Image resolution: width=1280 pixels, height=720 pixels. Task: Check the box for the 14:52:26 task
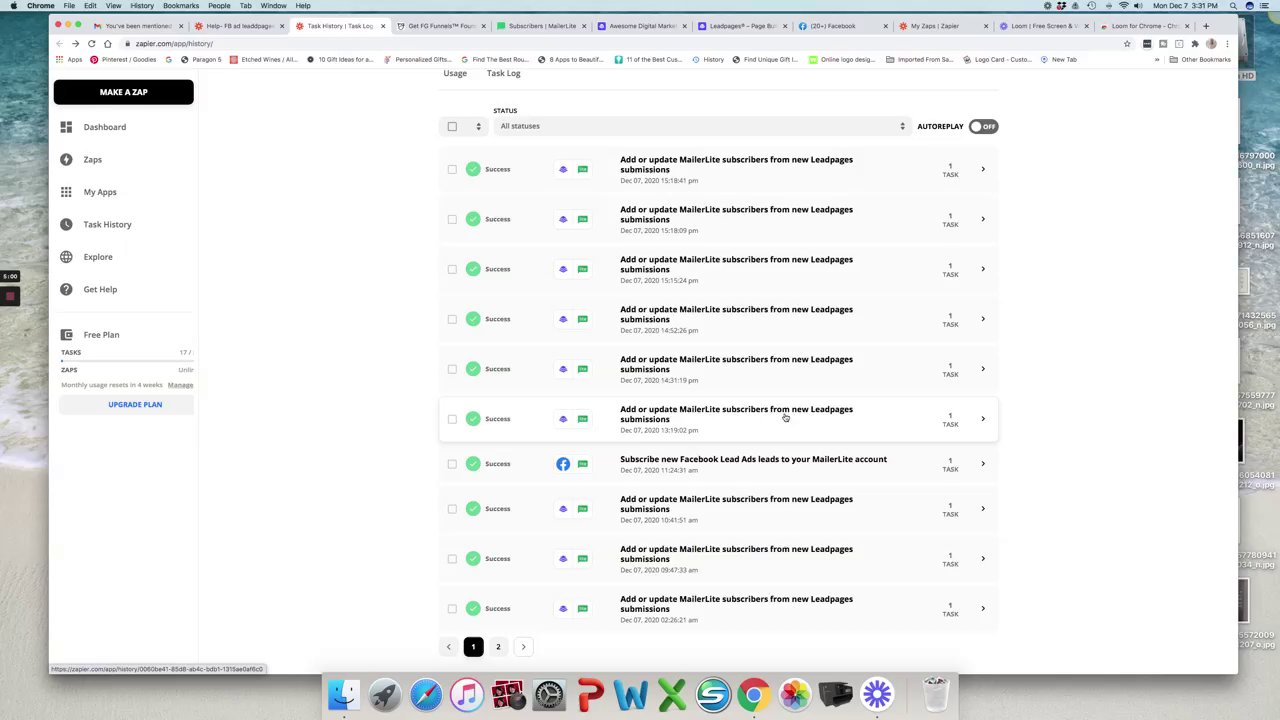tap(452, 319)
